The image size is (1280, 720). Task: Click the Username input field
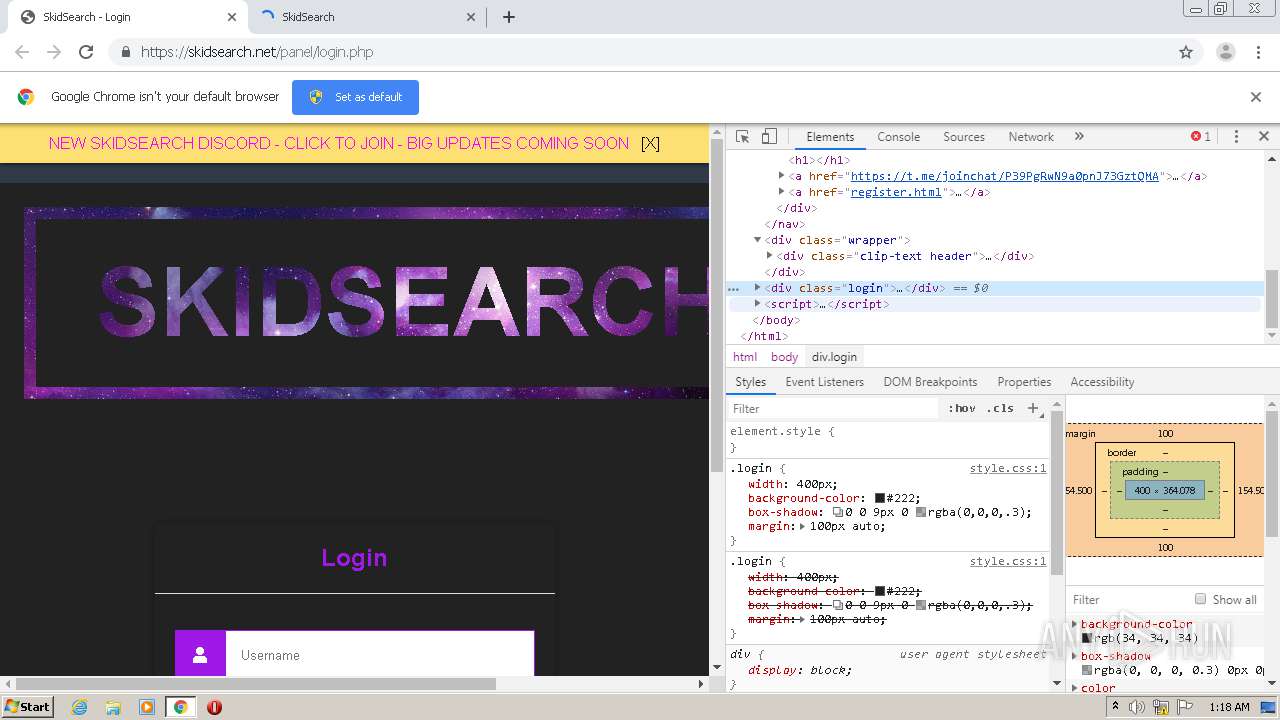(380, 655)
